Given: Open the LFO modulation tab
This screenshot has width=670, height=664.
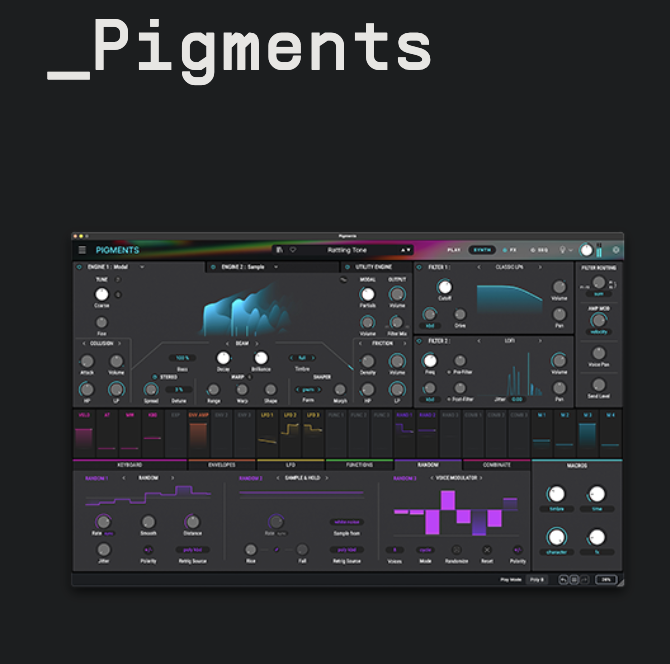Looking at the screenshot, I should click(291, 465).
